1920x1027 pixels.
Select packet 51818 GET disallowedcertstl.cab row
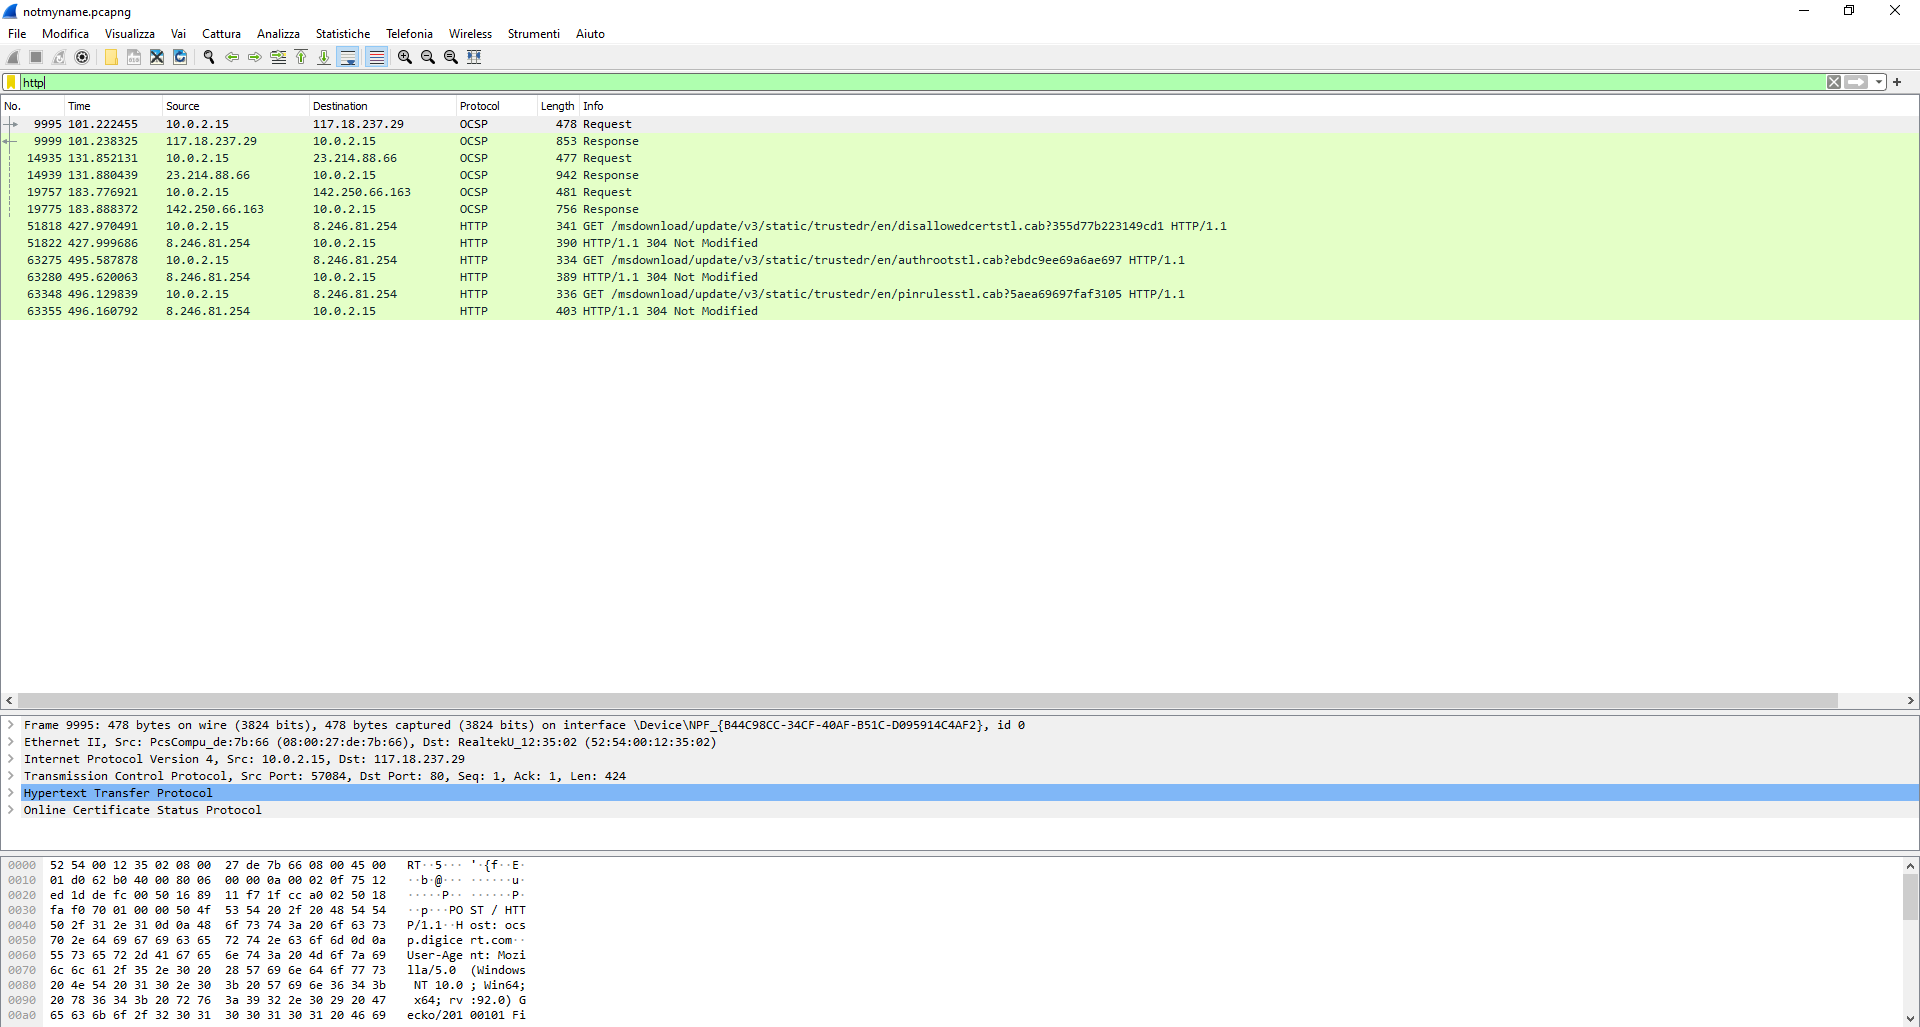[x=960, y=226]
